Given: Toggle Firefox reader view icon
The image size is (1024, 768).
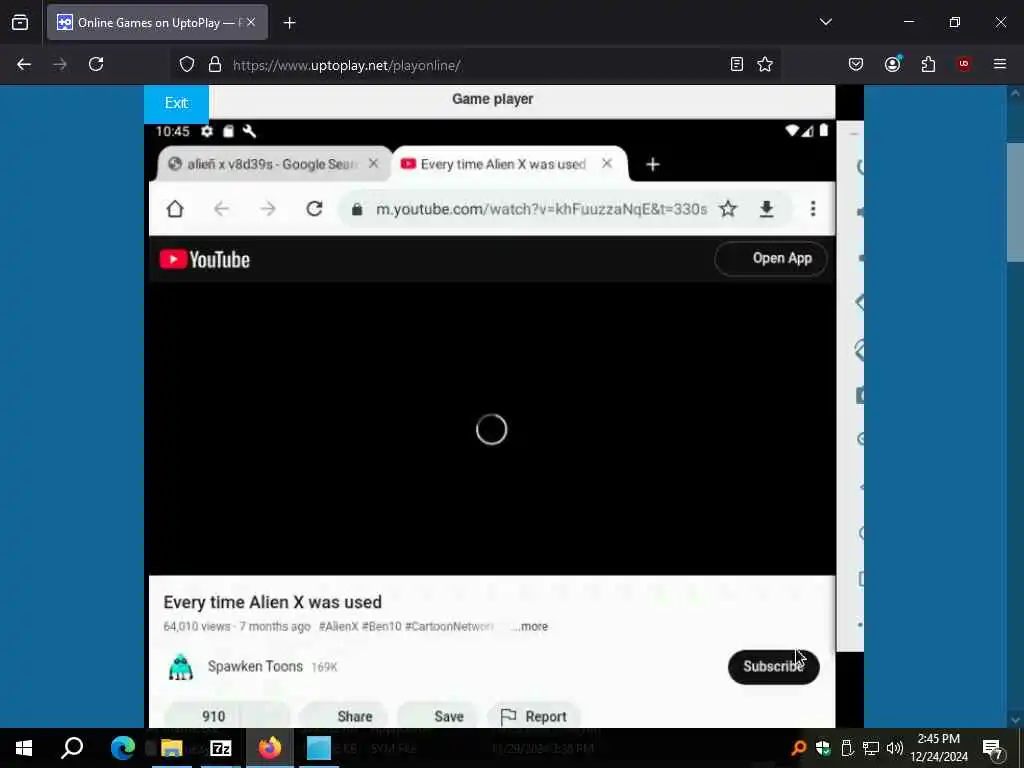Looking at the screenshot, I should point(737,64).
